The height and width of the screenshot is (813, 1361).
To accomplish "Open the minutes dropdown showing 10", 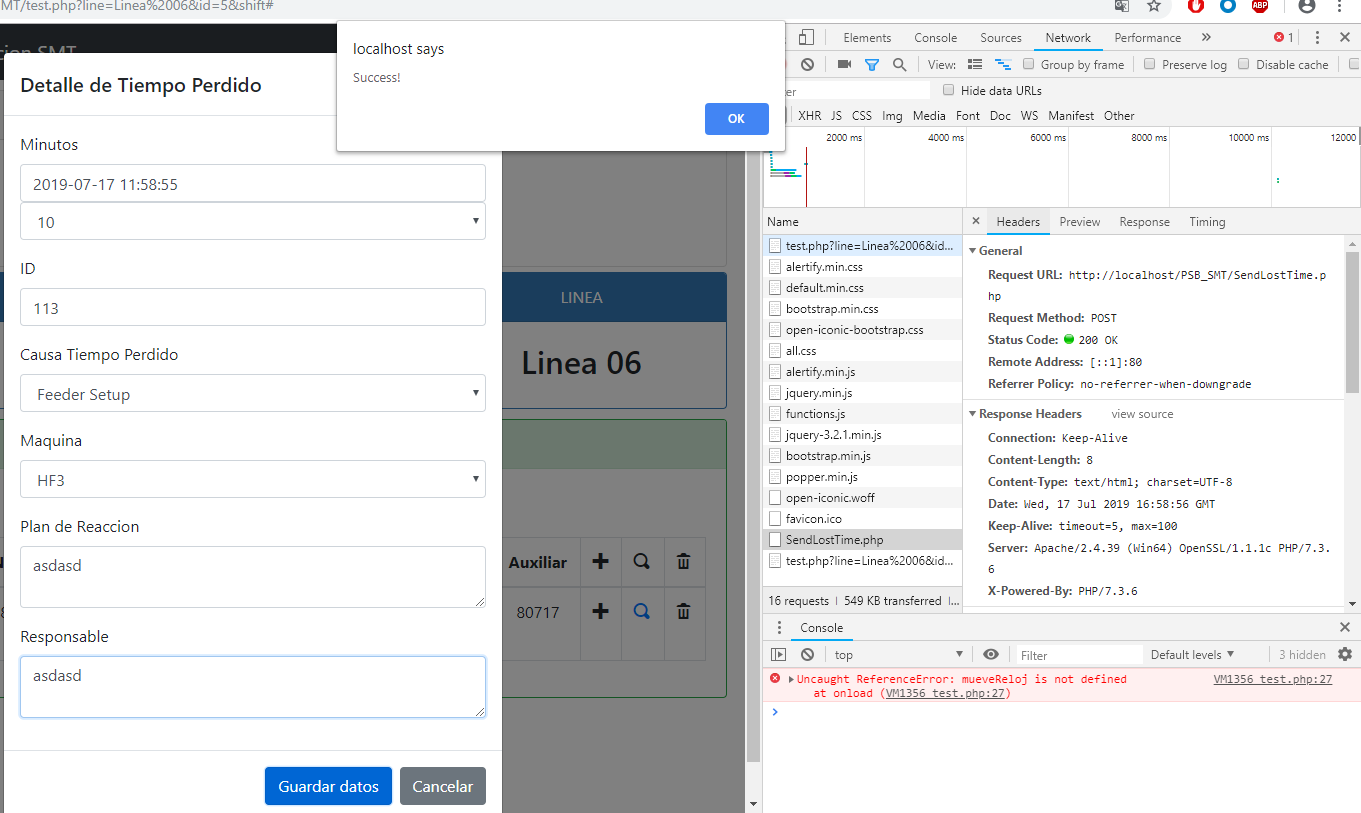I will click(x=253, y=222).
